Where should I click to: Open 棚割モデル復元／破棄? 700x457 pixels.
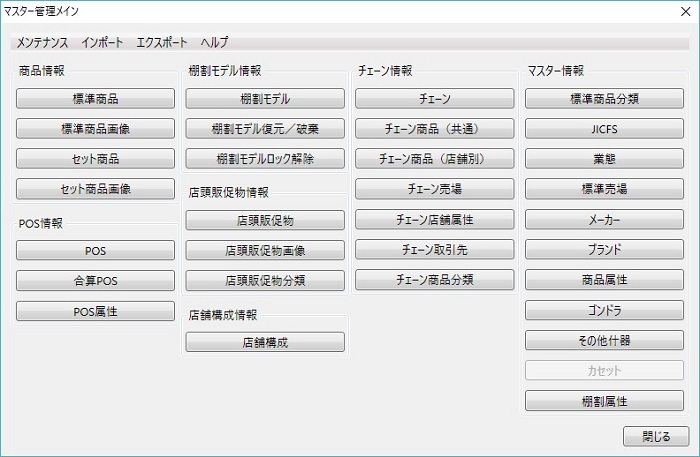(x=265, y=129)
